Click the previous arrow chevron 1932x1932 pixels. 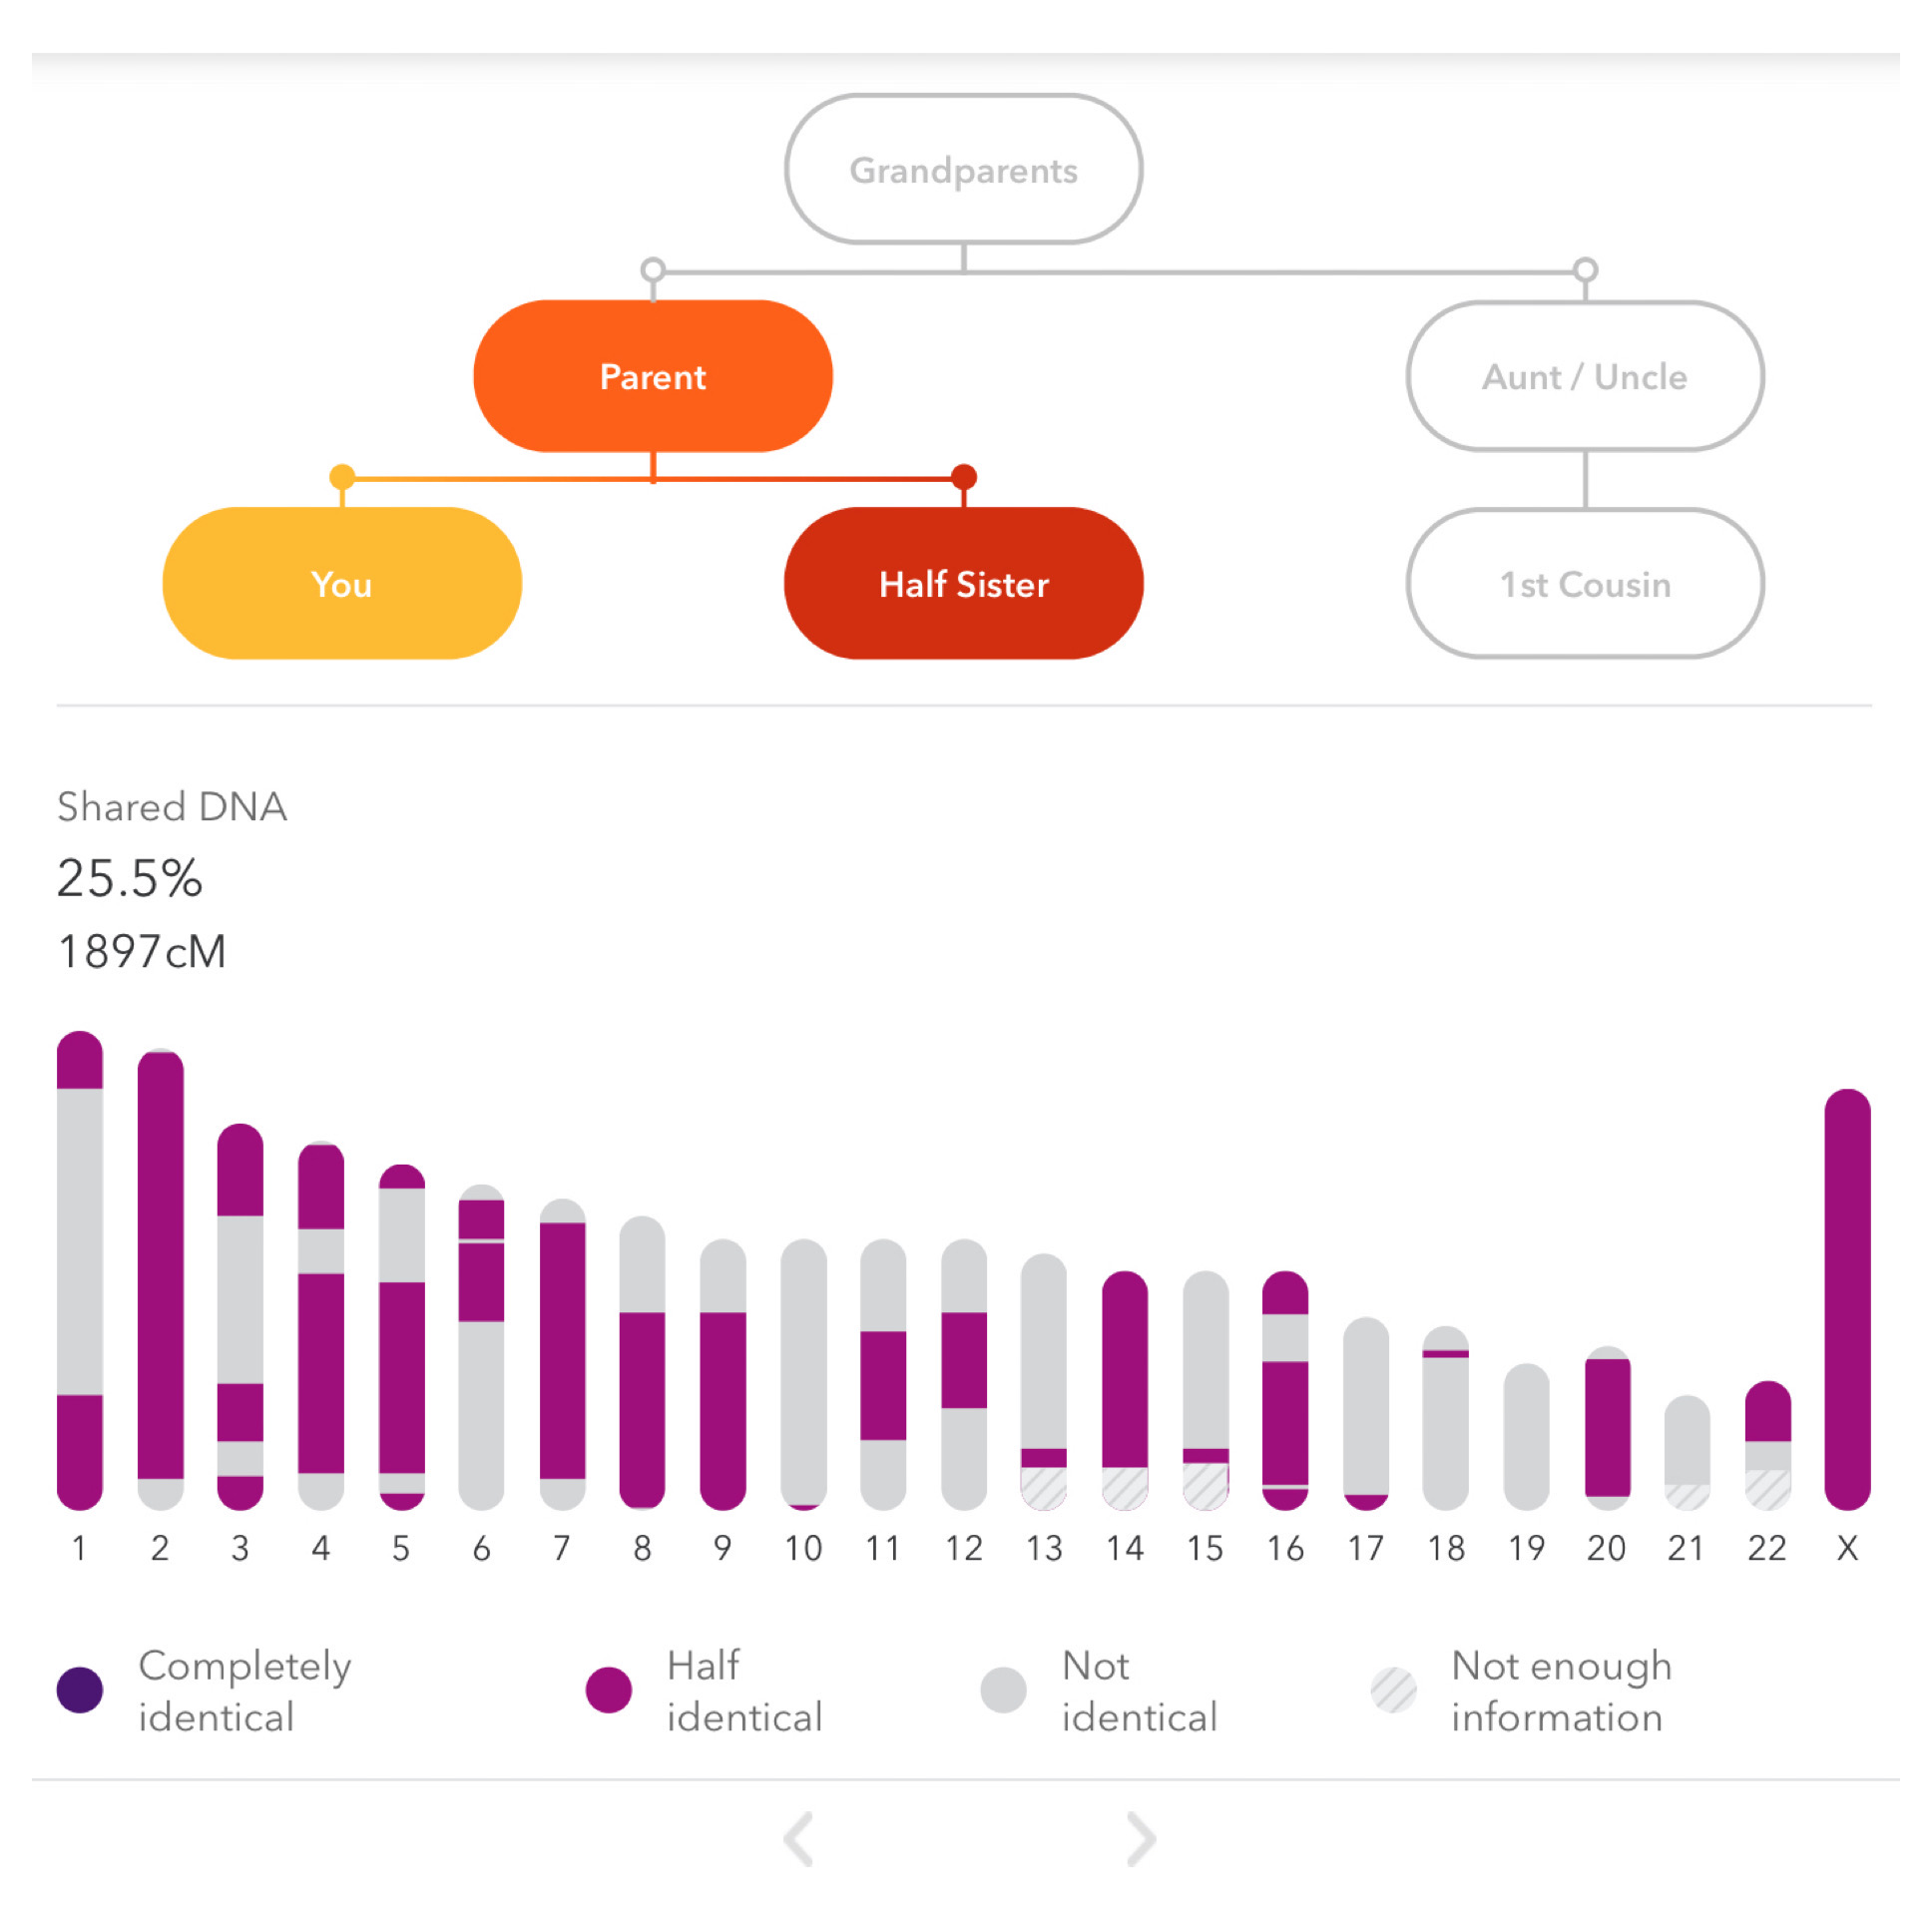(798, 1838)
